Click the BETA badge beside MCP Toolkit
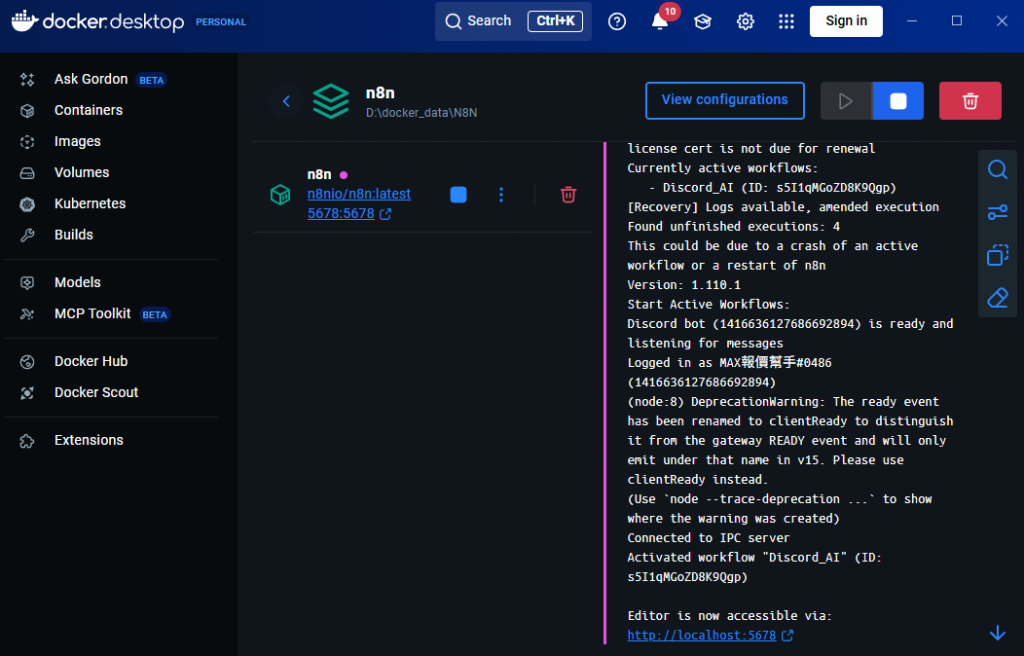The image size is (1024, 656). tap(155, 315)
